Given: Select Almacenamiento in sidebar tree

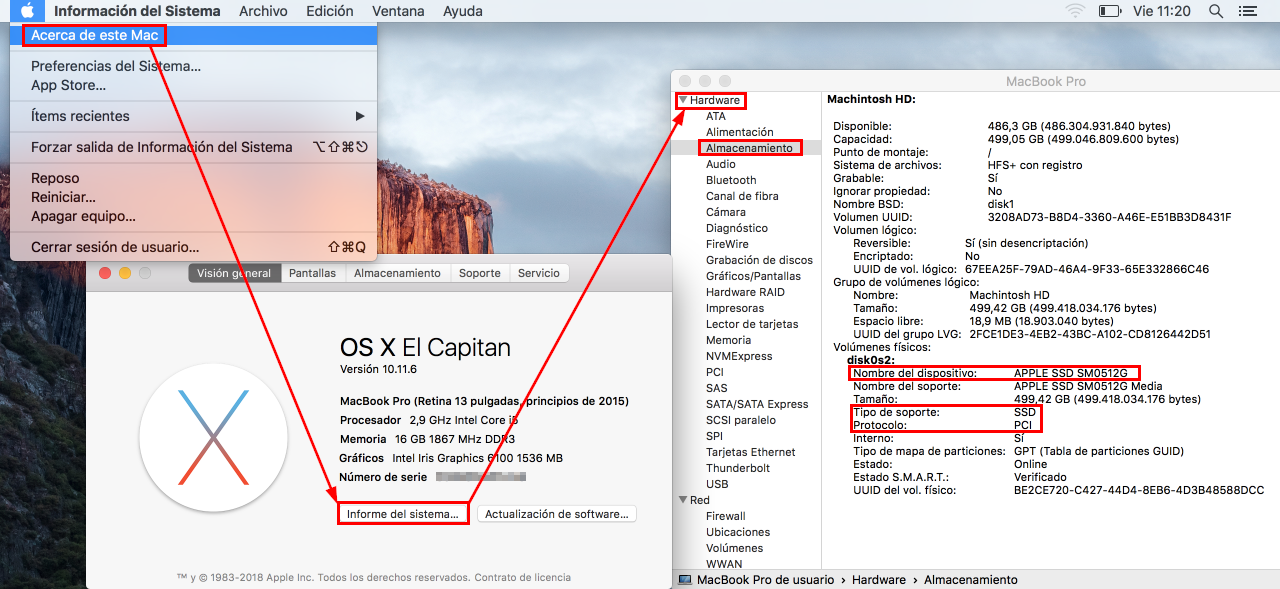Looking at the screenshot, I should (x=749, y=148).
